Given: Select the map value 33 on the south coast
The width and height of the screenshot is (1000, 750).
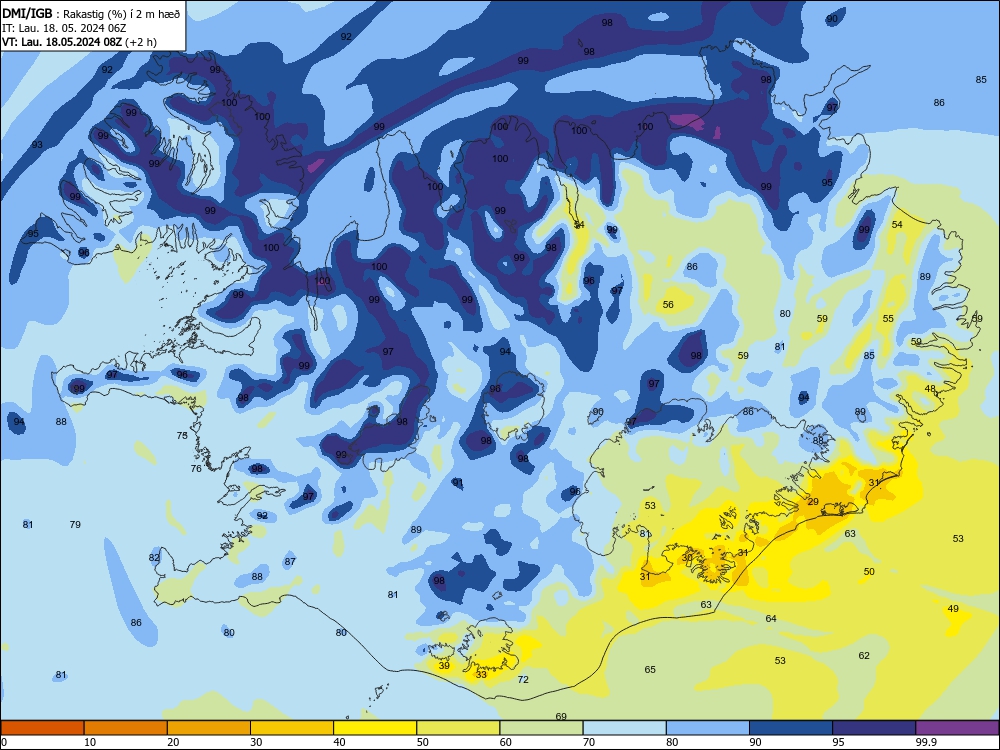Looking at the screenshot, I should point(482,674).
